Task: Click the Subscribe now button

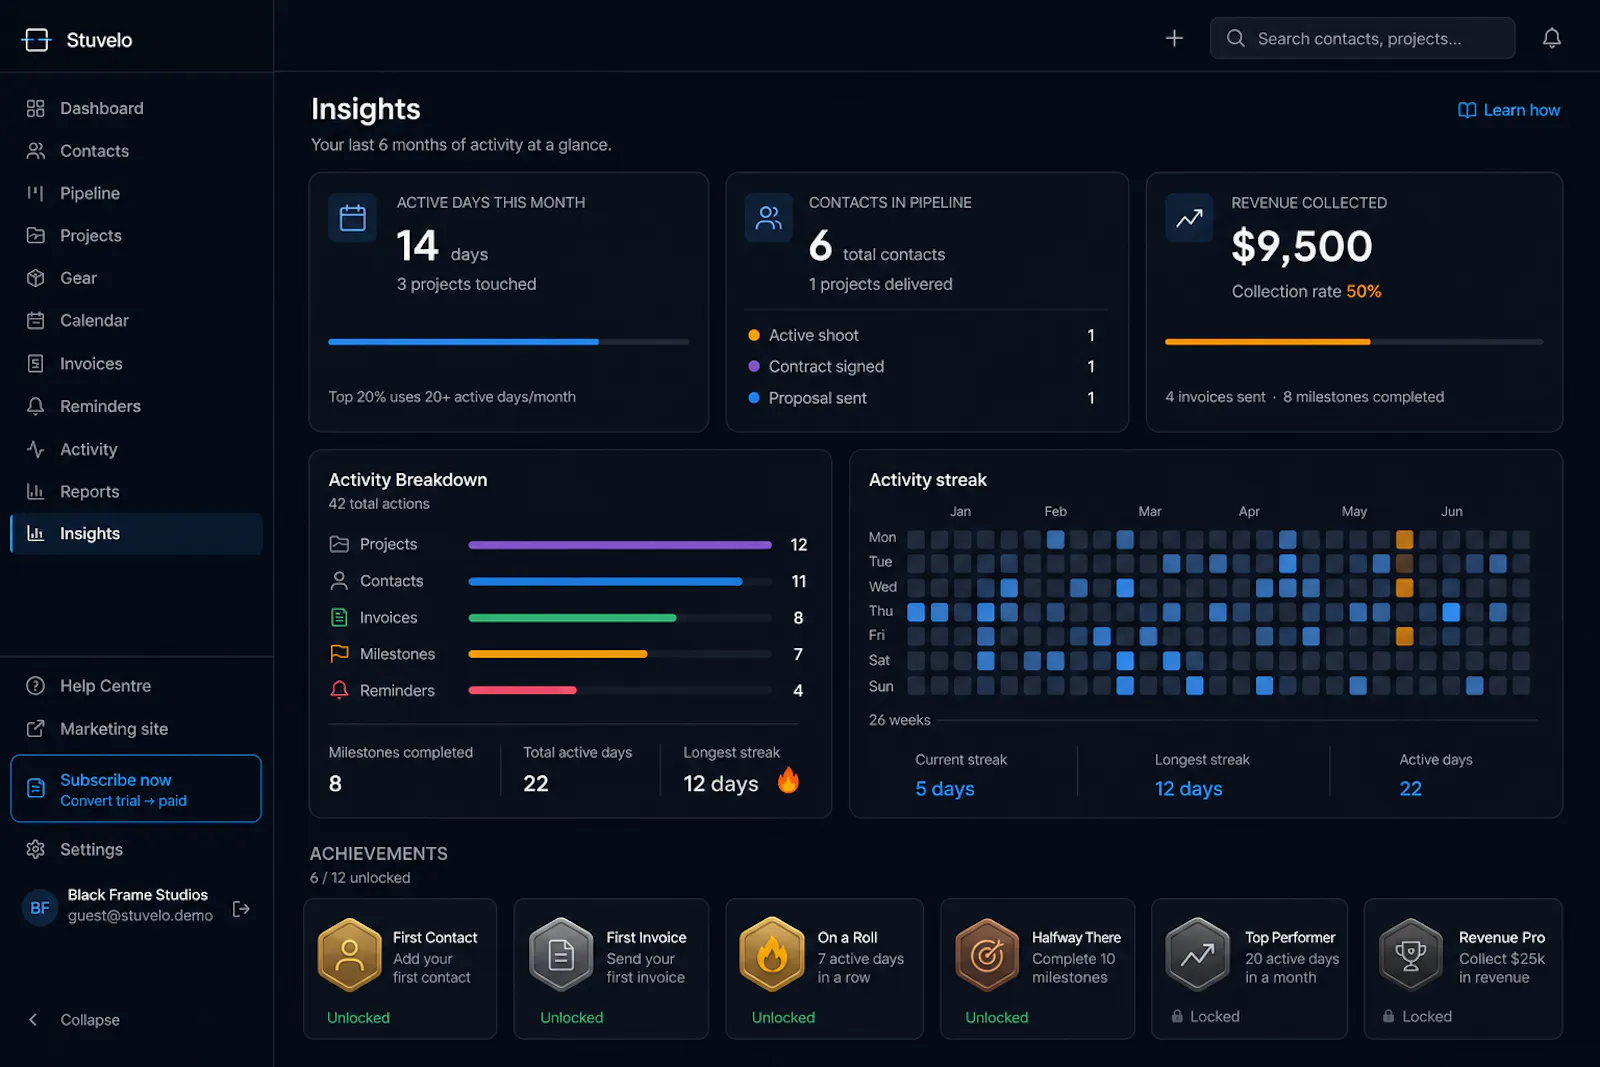Action: 136,789
